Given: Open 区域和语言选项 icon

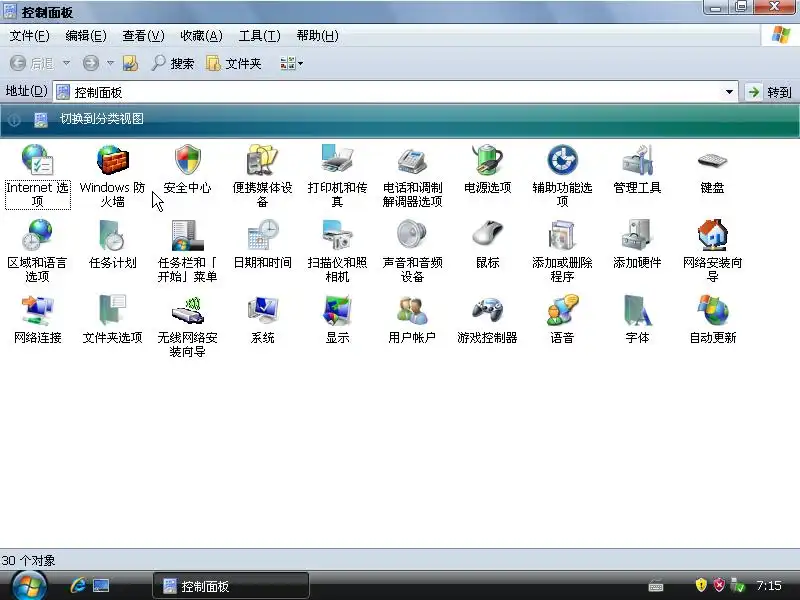Looking at the screenshot, I should (x=38, y=234).
